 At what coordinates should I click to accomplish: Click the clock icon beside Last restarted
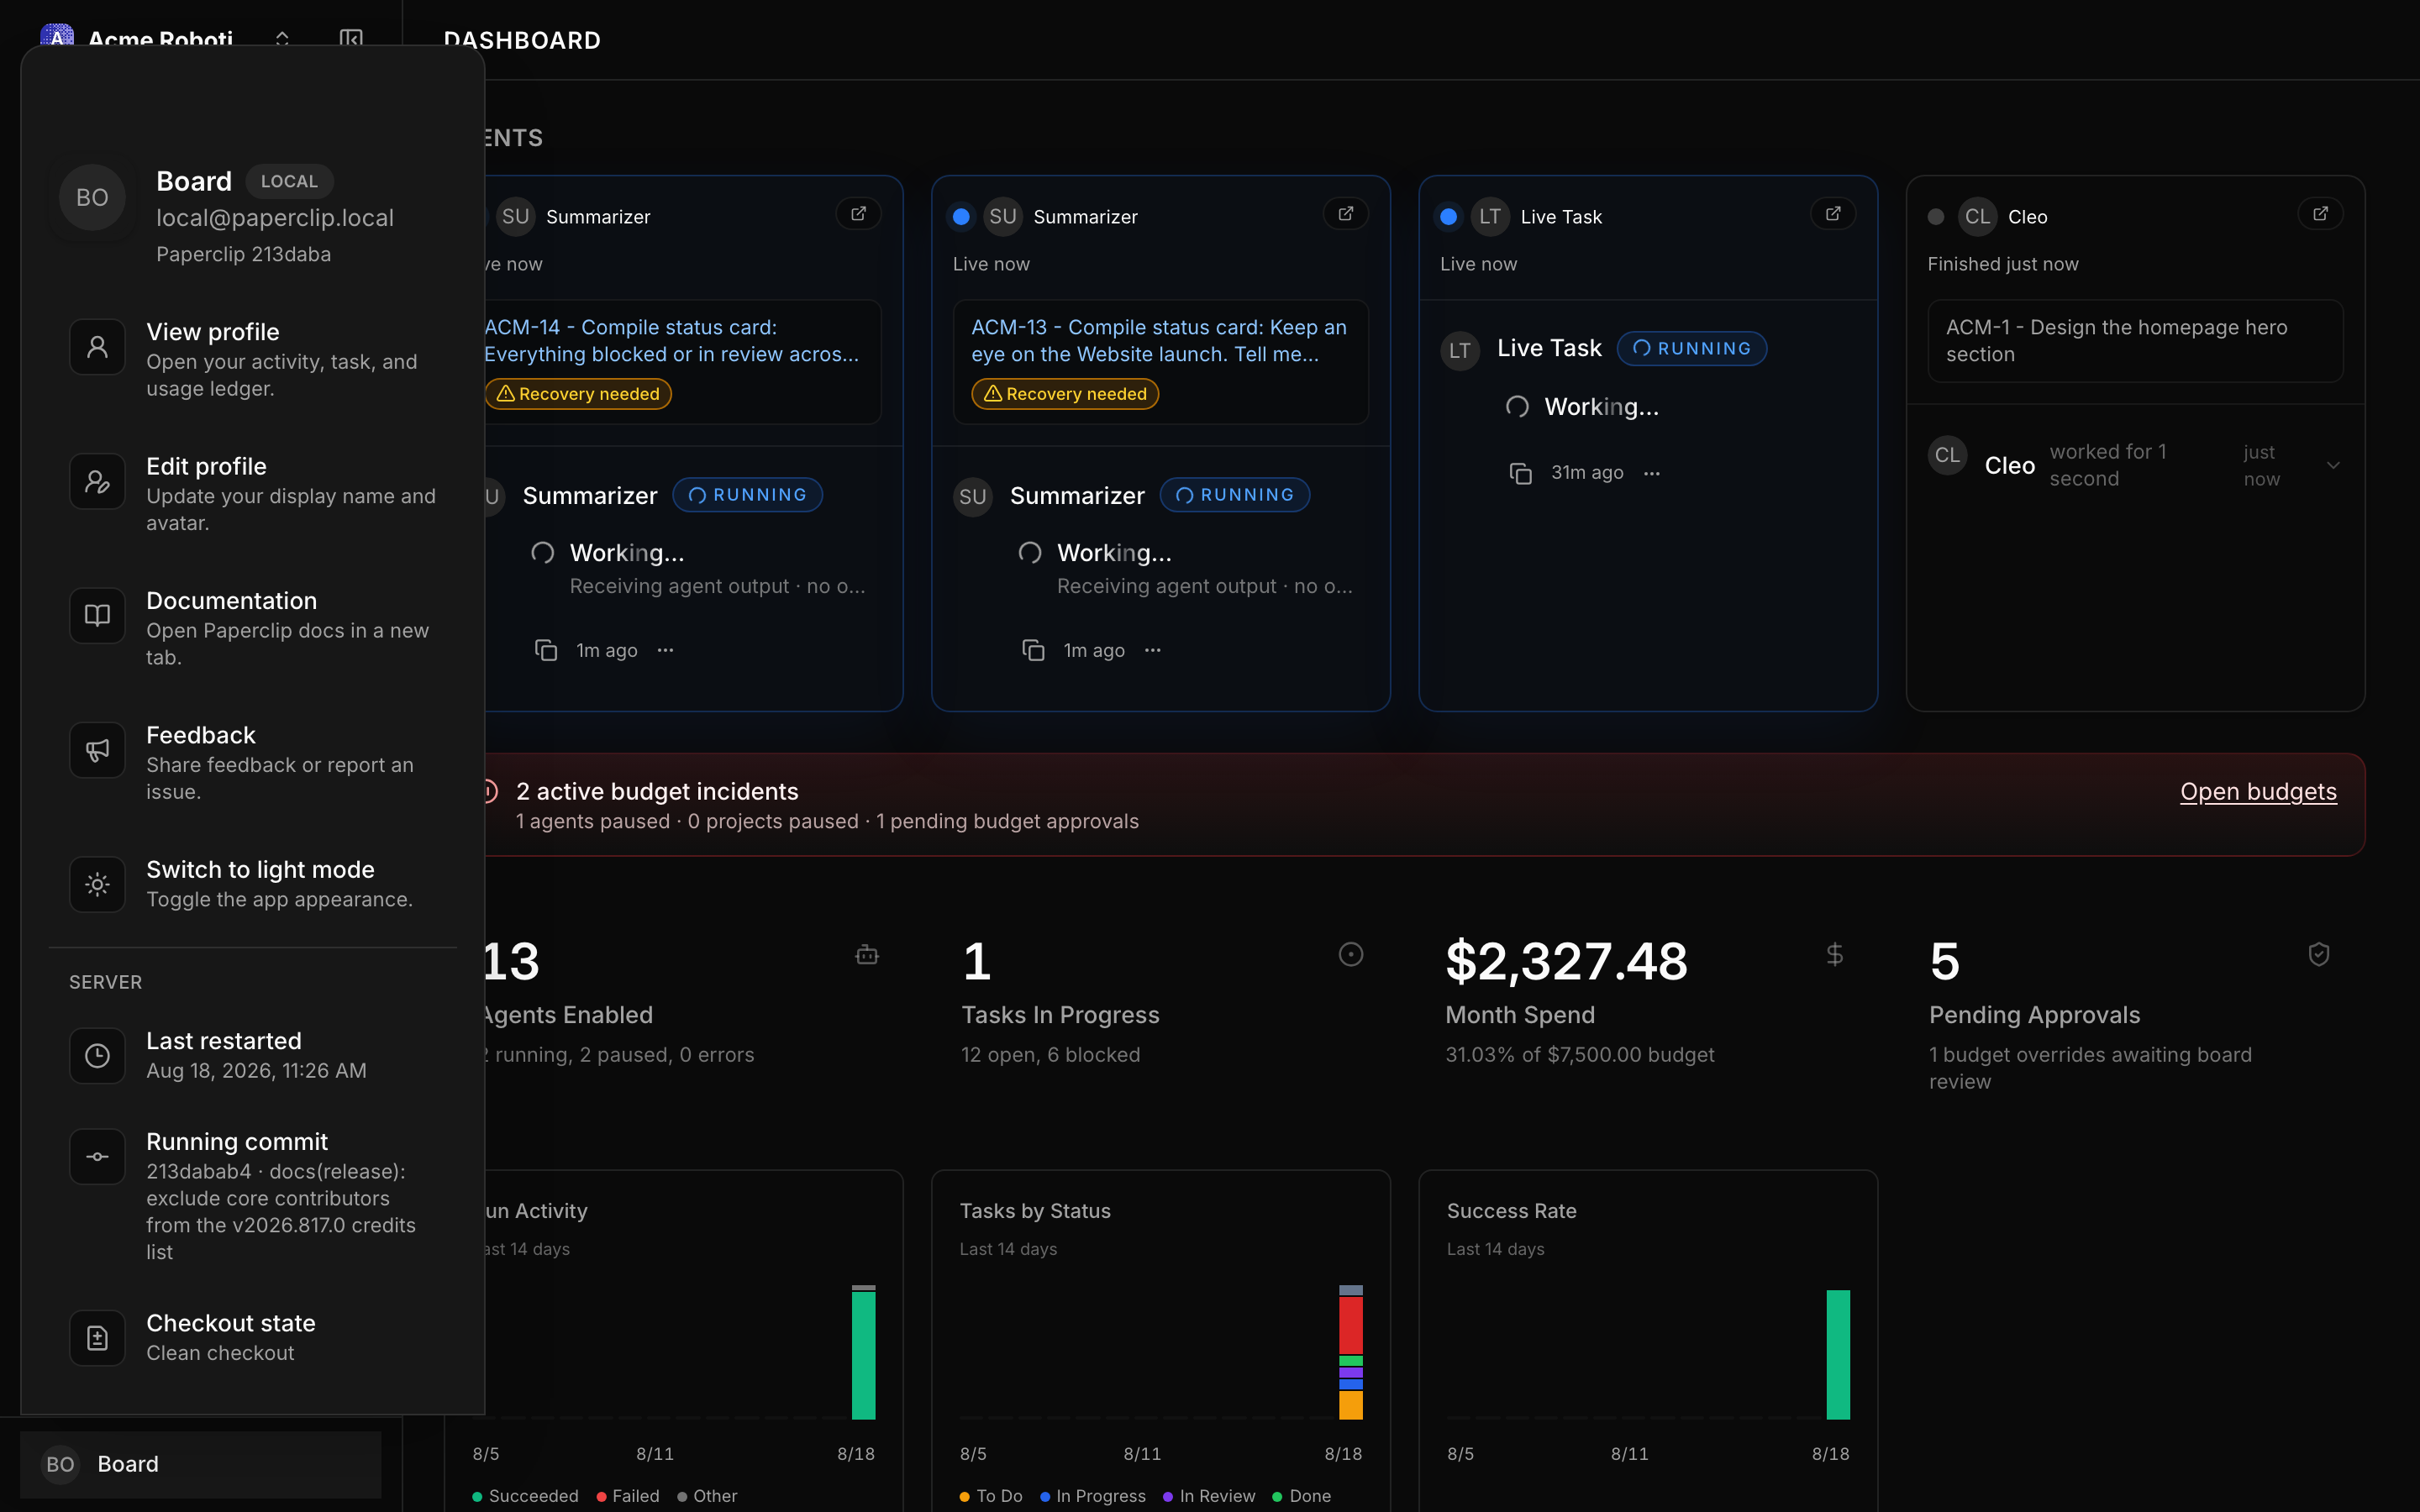(x=97, y=1055)
